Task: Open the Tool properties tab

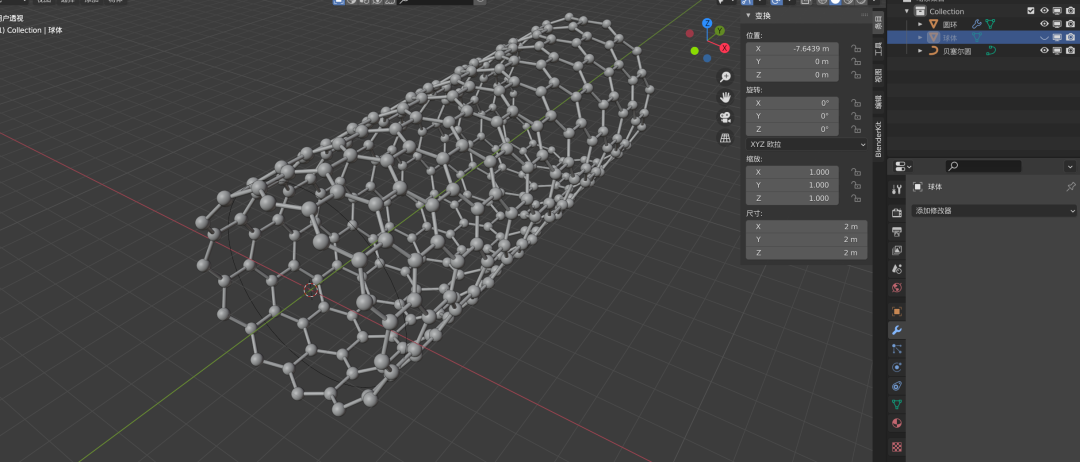Action: click(x=896, y=189)
